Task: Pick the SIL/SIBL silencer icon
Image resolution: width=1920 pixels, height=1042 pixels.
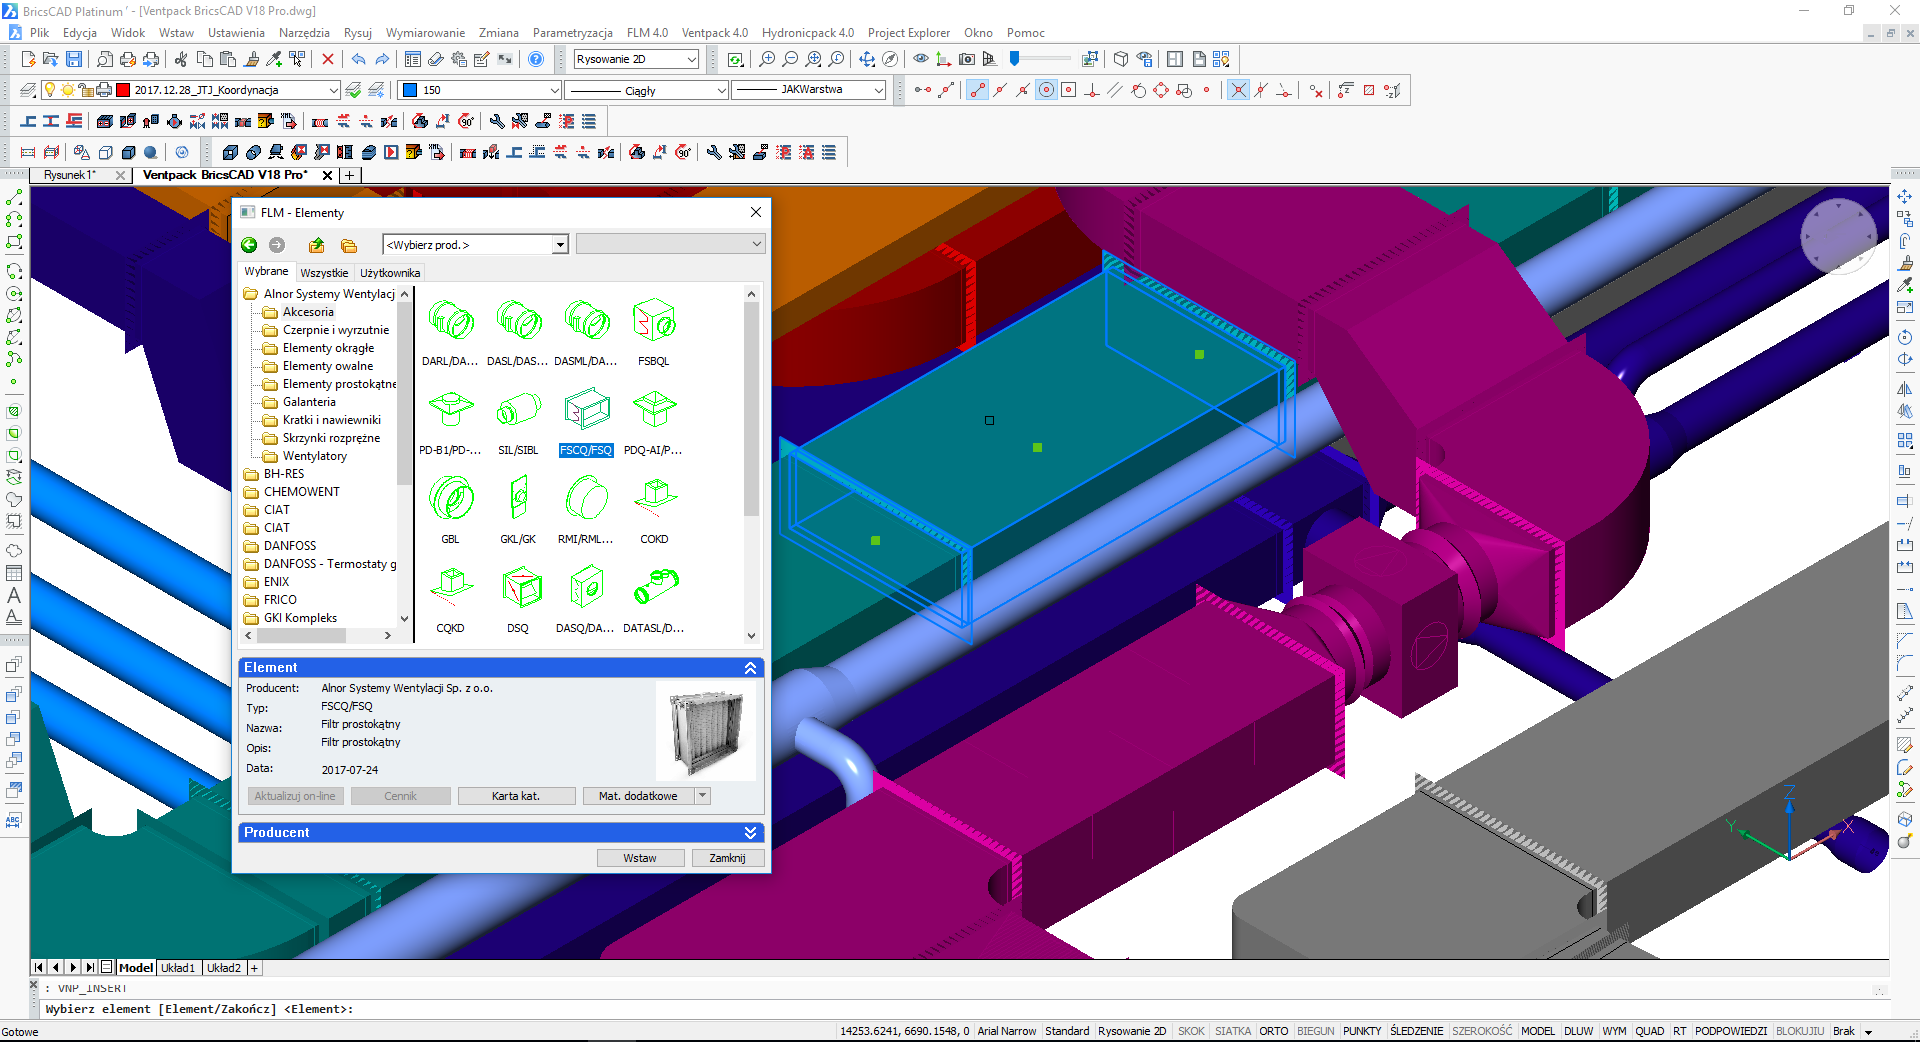Action: (x=518, y=410)
